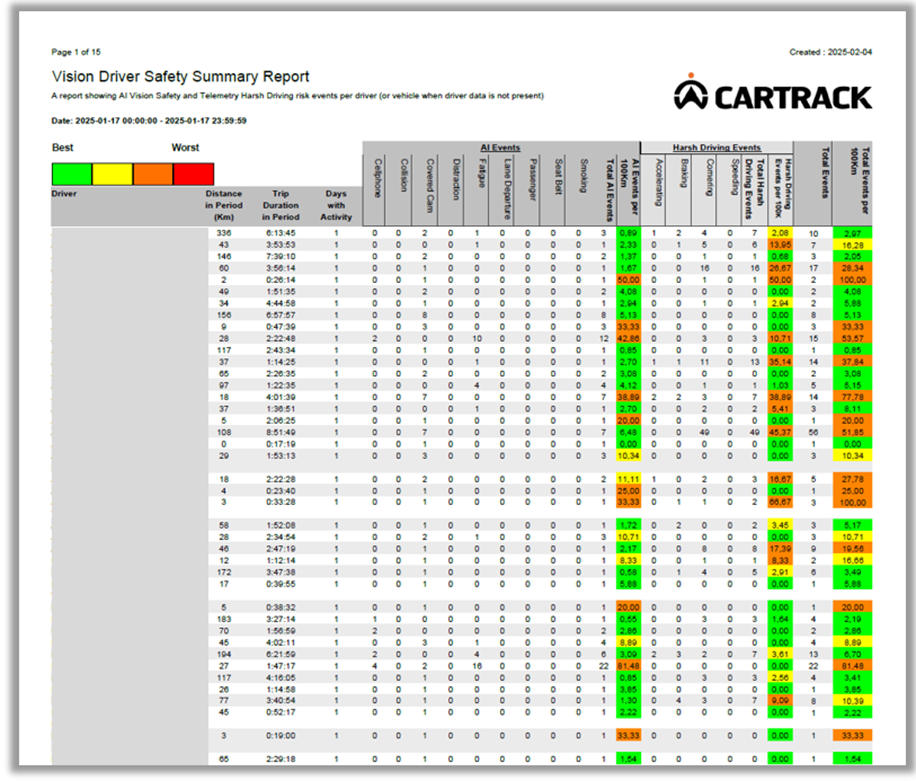This screenshot has width=916, height=781.
Task: Click the 'Total AI Events' column header
Action: pyautogui.click(x=609, y=190)
